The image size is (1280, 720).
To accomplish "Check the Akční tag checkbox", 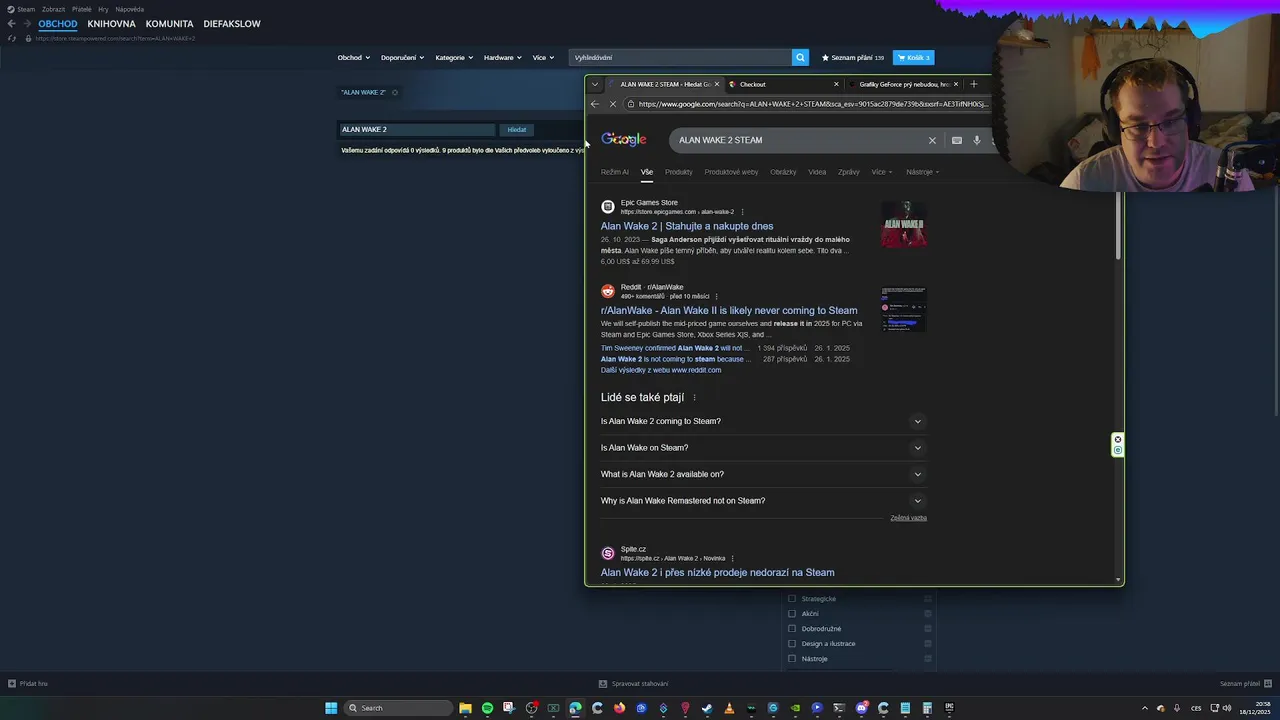I will click(x=792, y=614).
